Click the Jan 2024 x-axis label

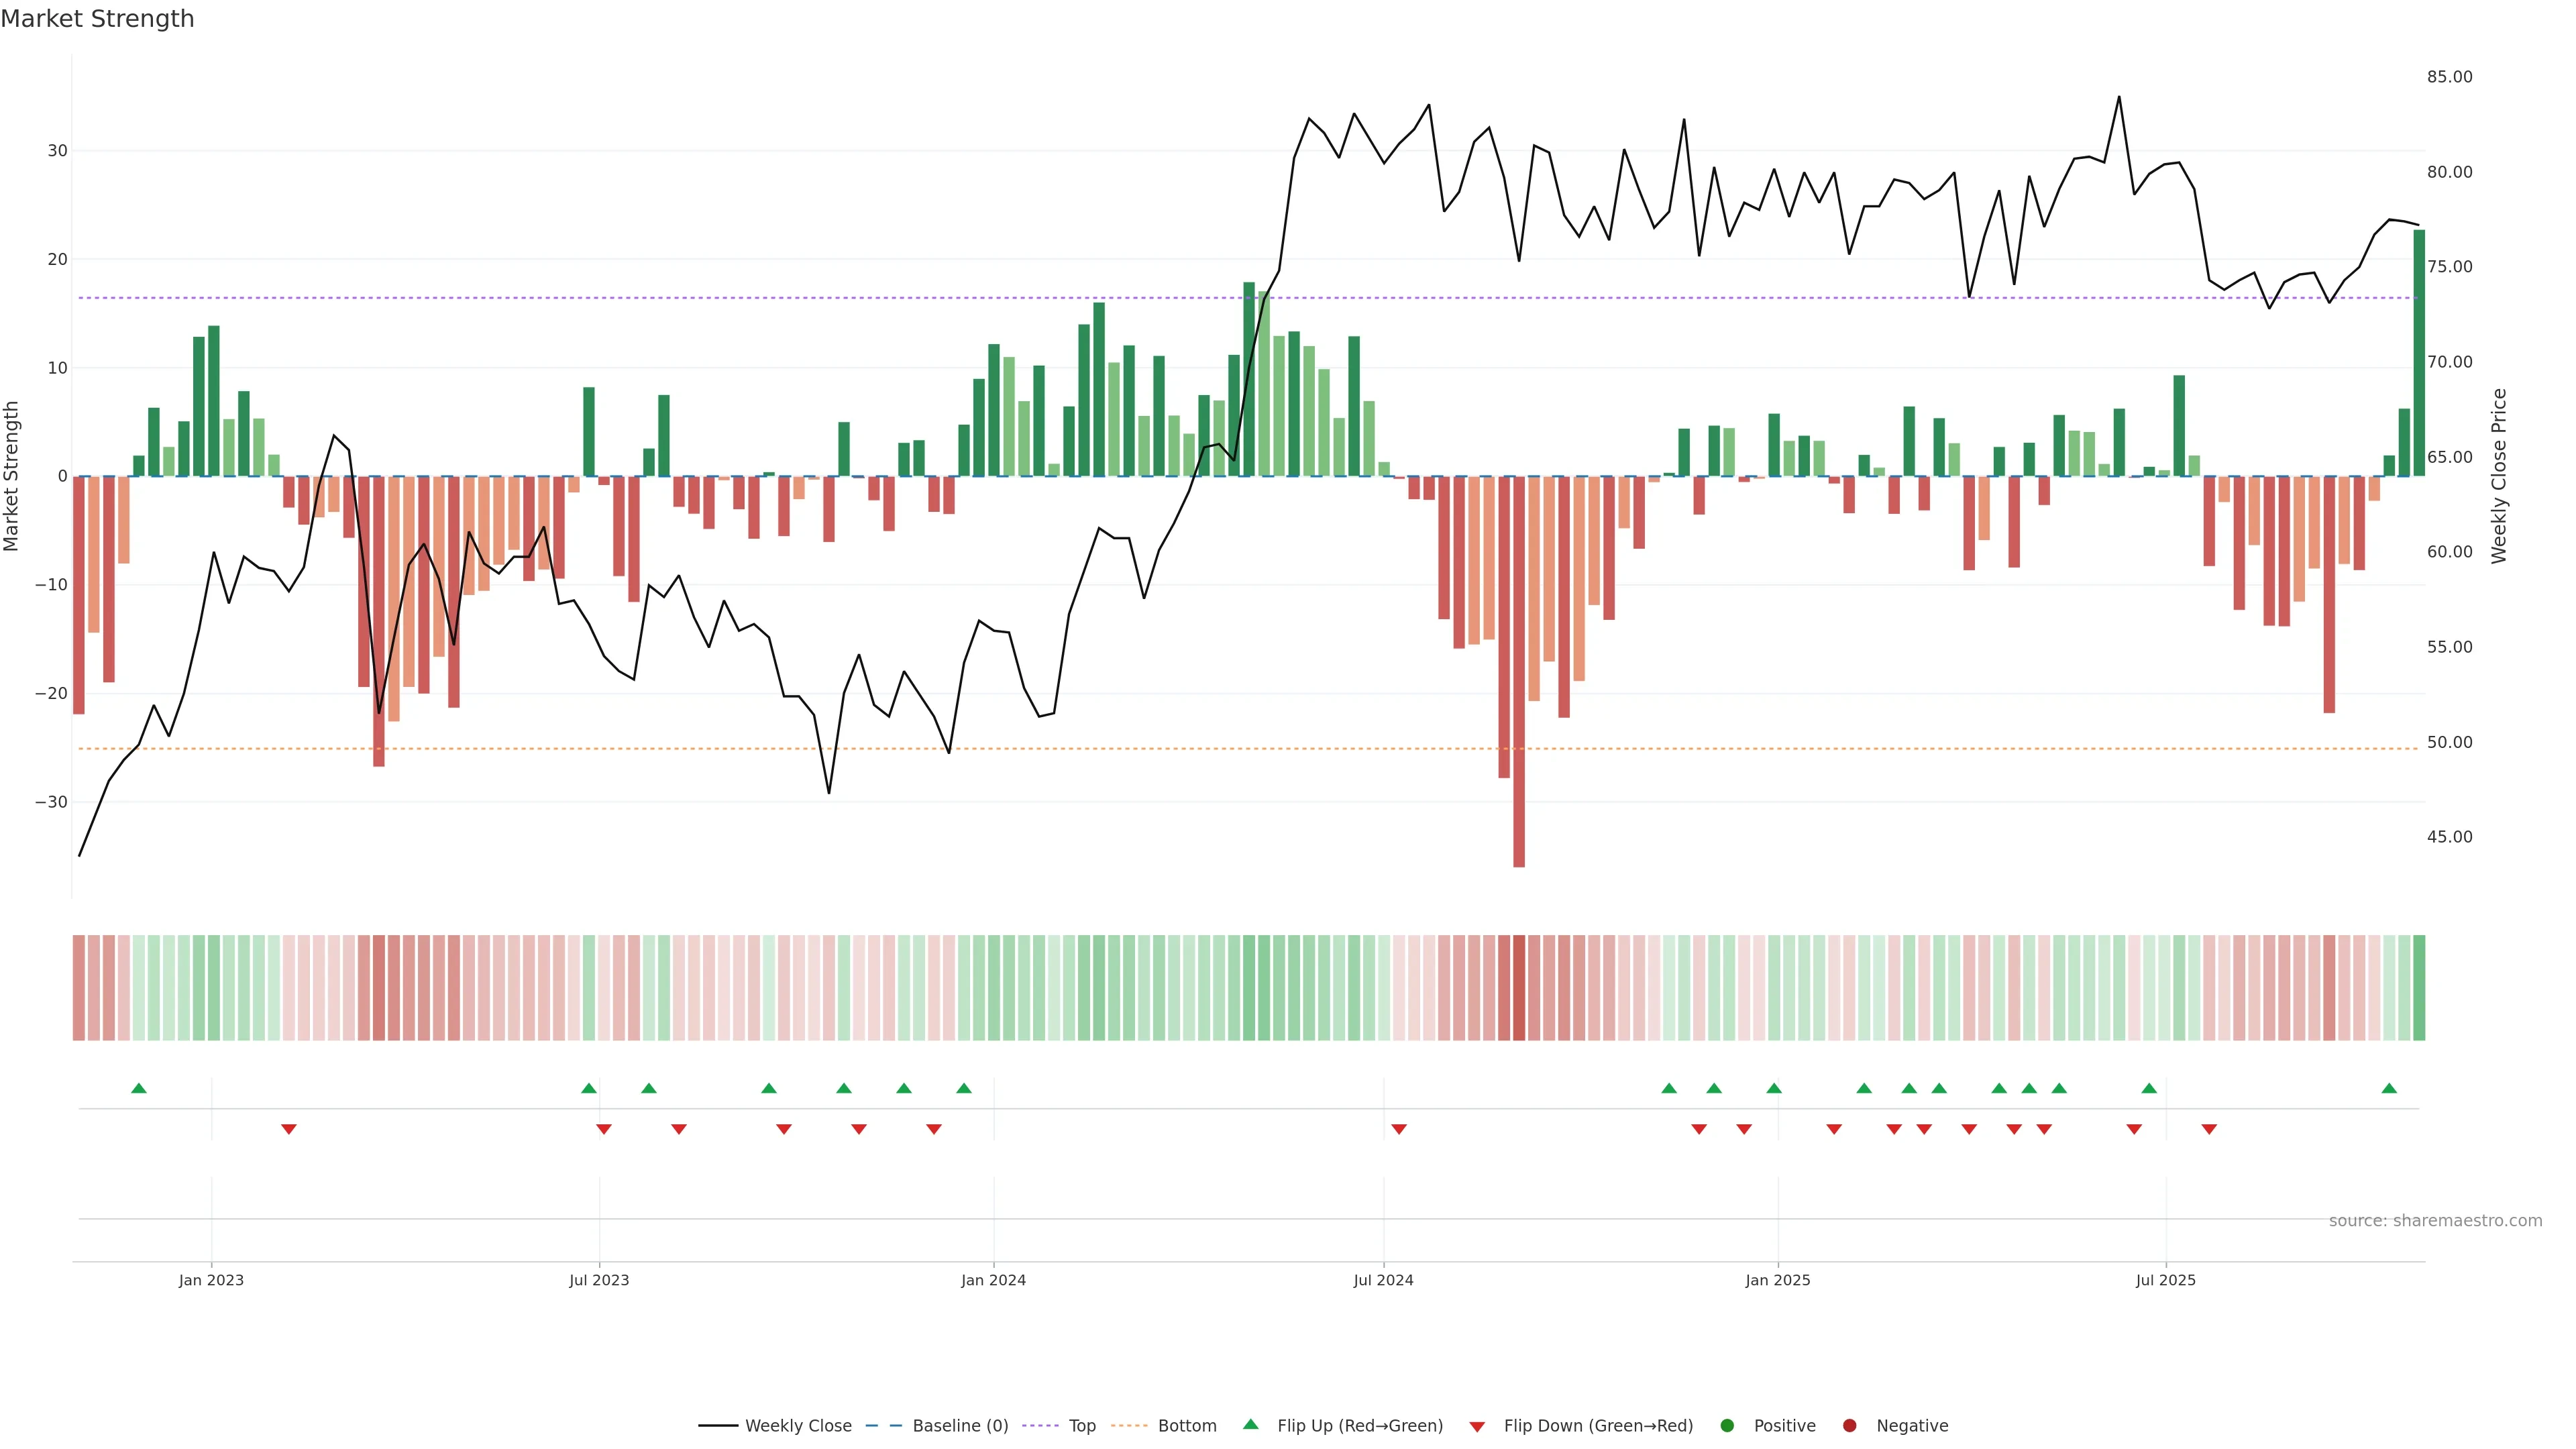[x=993, y=1280]
